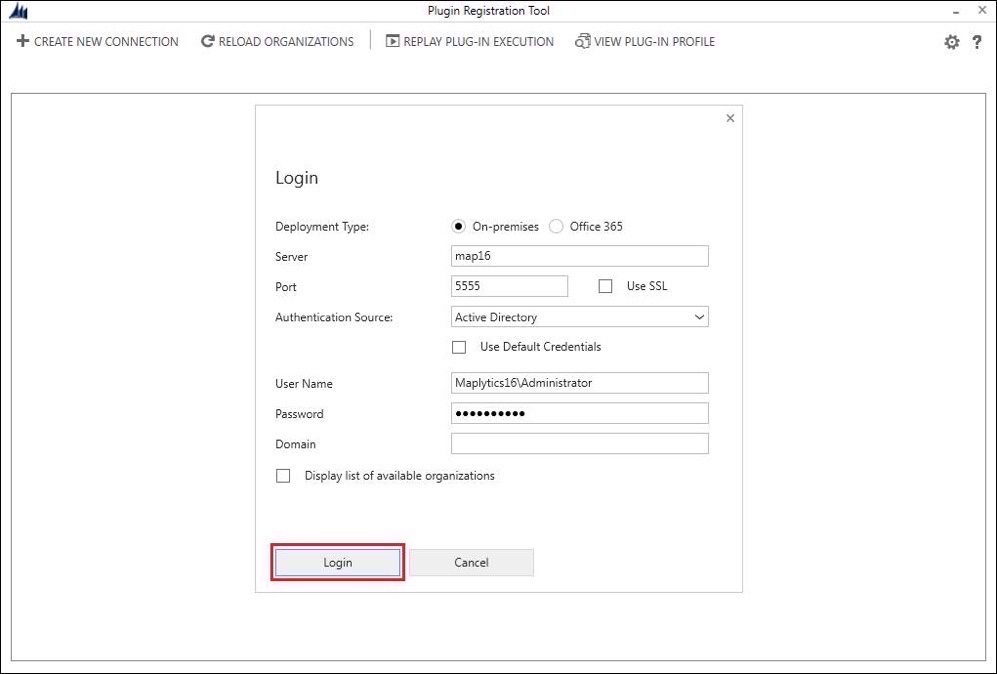Click the "Authentication Source:" label

pyautogui.click(x=334, y=317)
